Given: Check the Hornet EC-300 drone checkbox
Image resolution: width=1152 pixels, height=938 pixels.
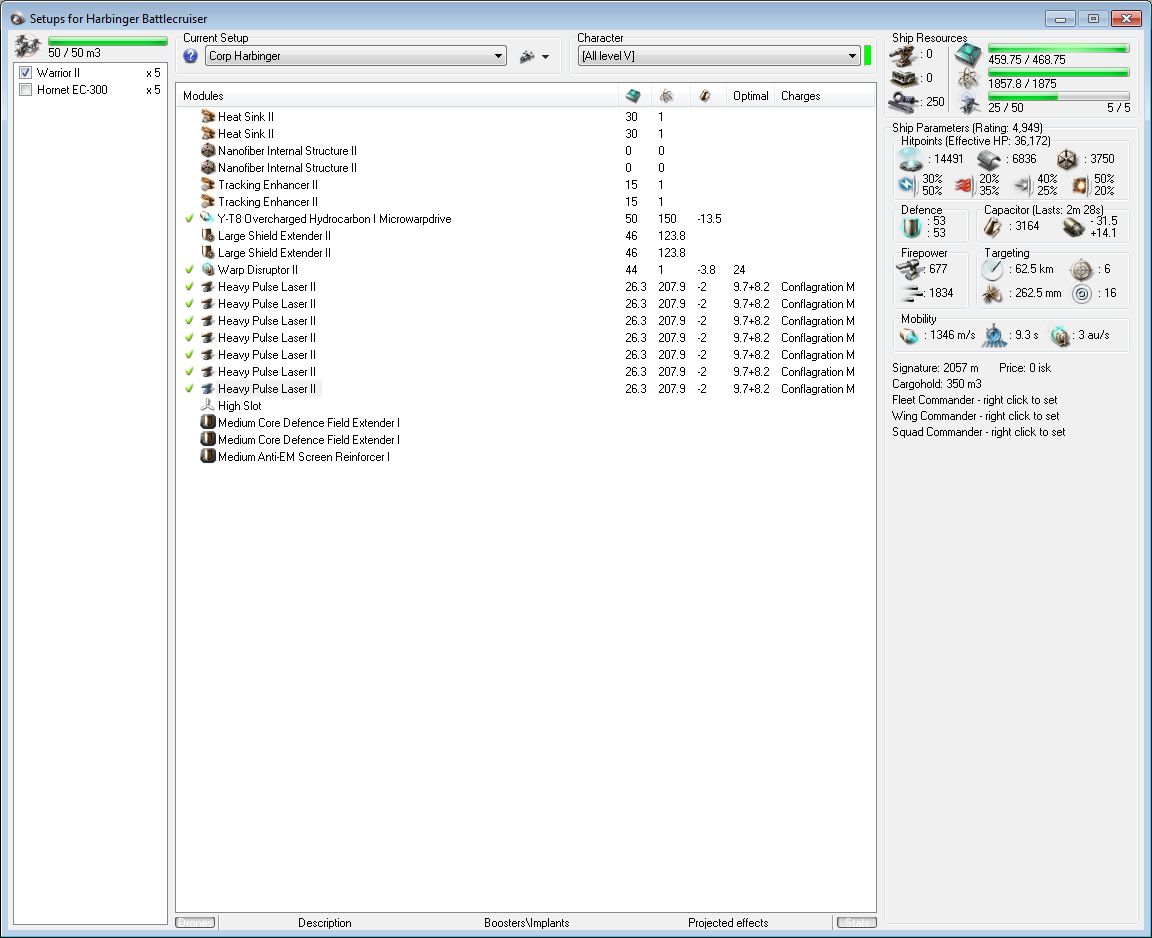Looking at the screenshot, I should tap(26, 90).
